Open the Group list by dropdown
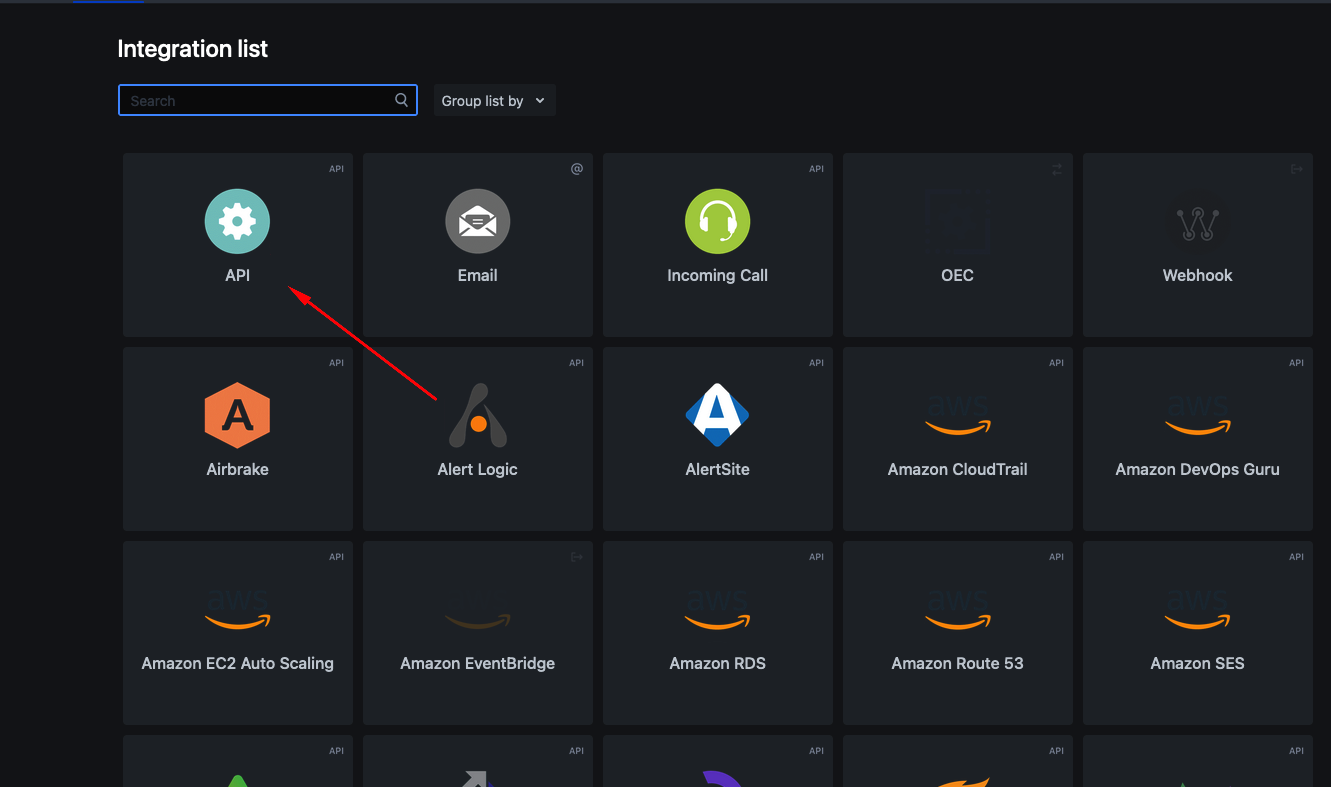This screenshot has height=787, width=1331. 495,101
